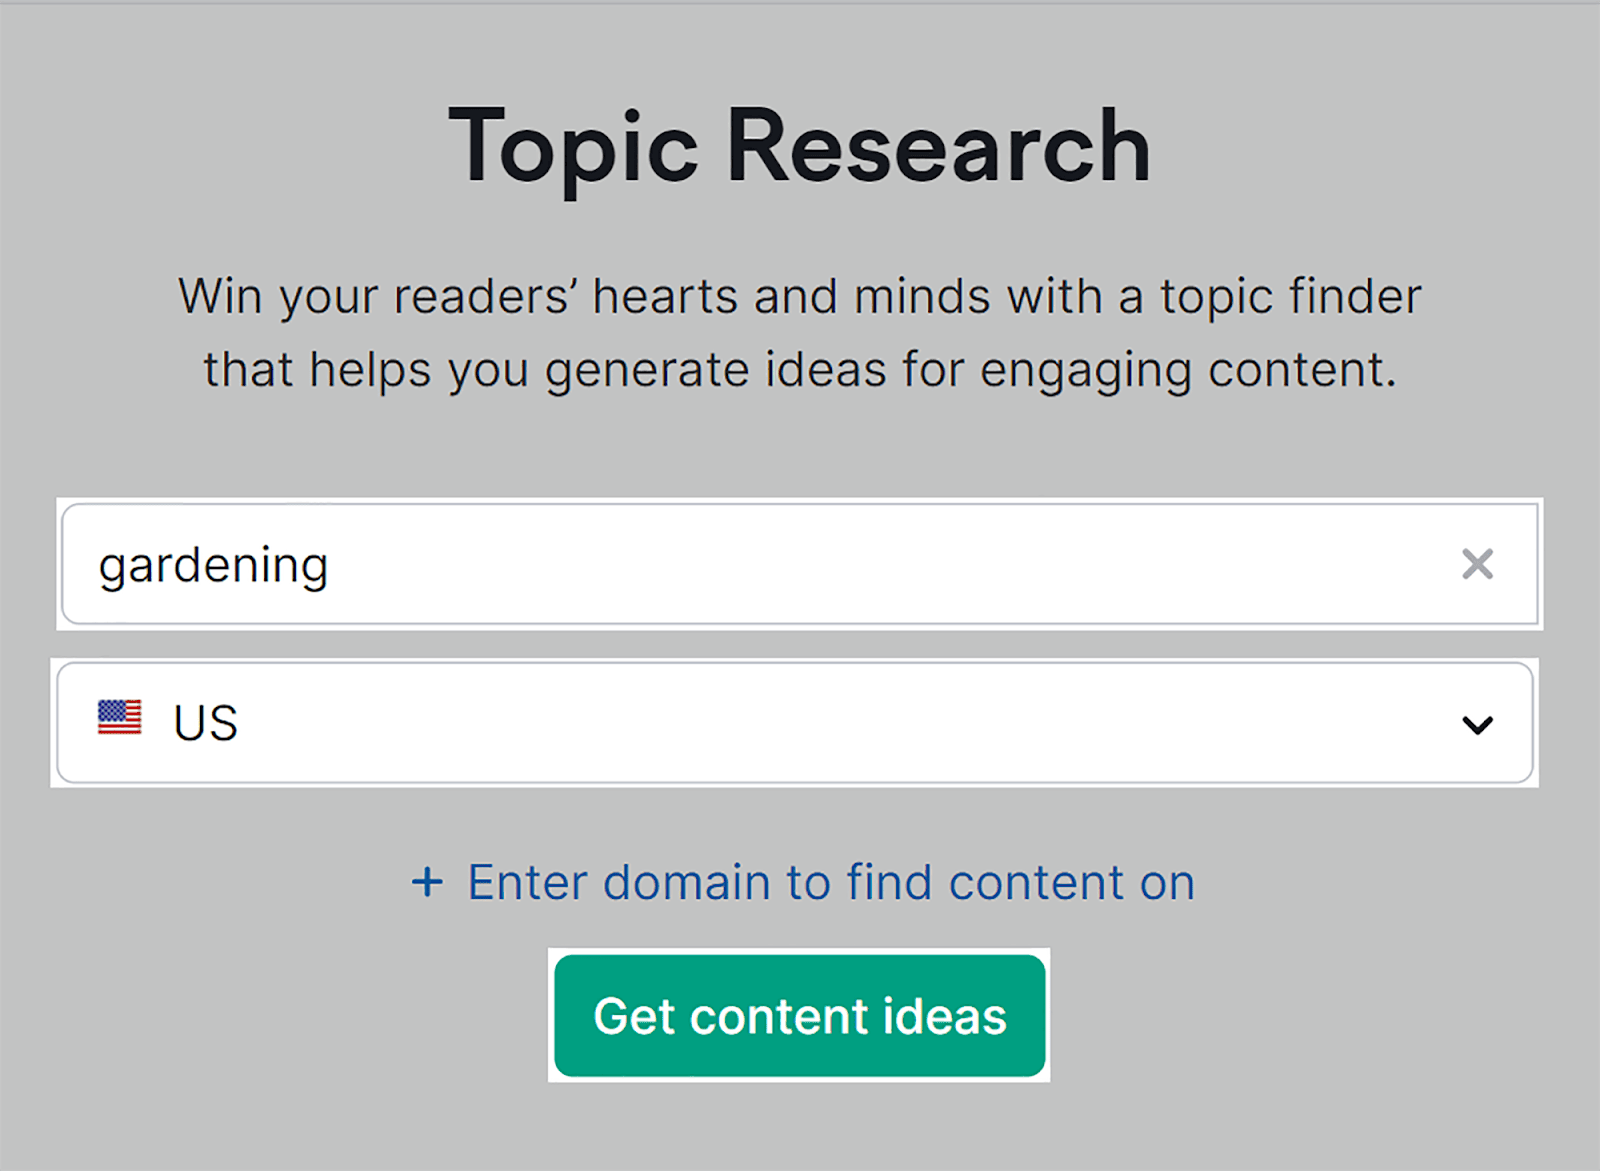The height and width of the screenshot is (1171, 1600).
Task: Click inside the gardening input field
Action: (700, 564)
